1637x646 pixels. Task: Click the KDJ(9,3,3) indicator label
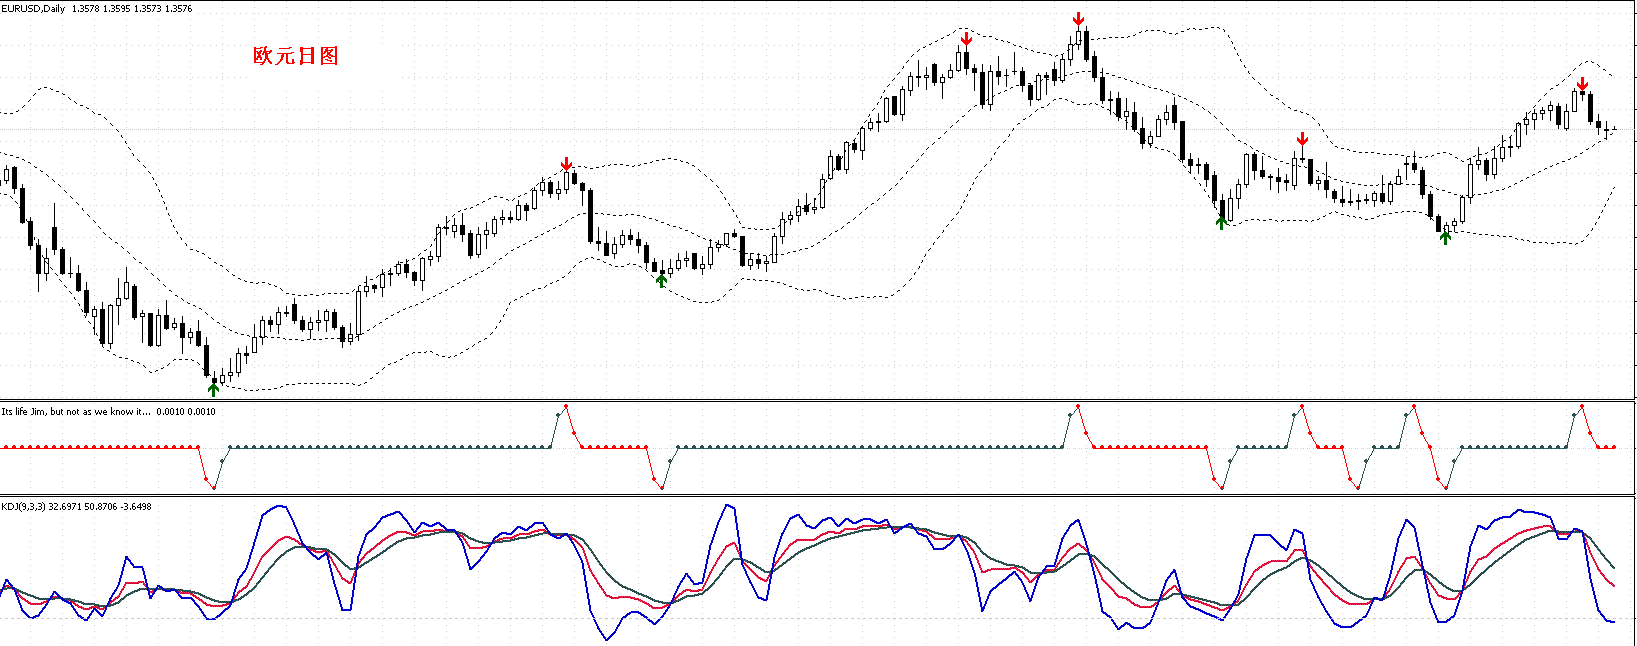(23, 507)
